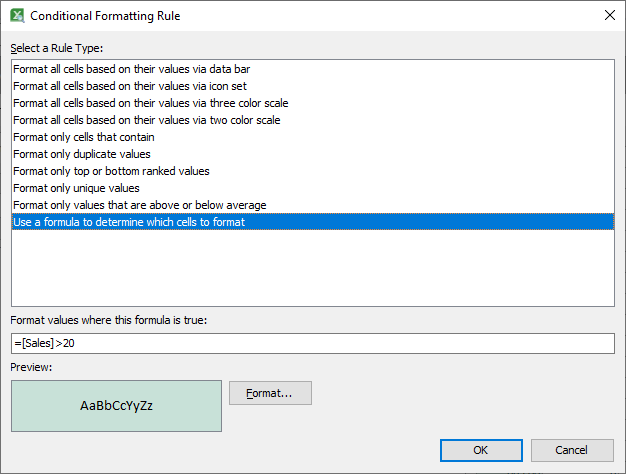Pick 'Format only cells that contain'
Viewport: 626px width, 474px height.
tap(313, 137)
